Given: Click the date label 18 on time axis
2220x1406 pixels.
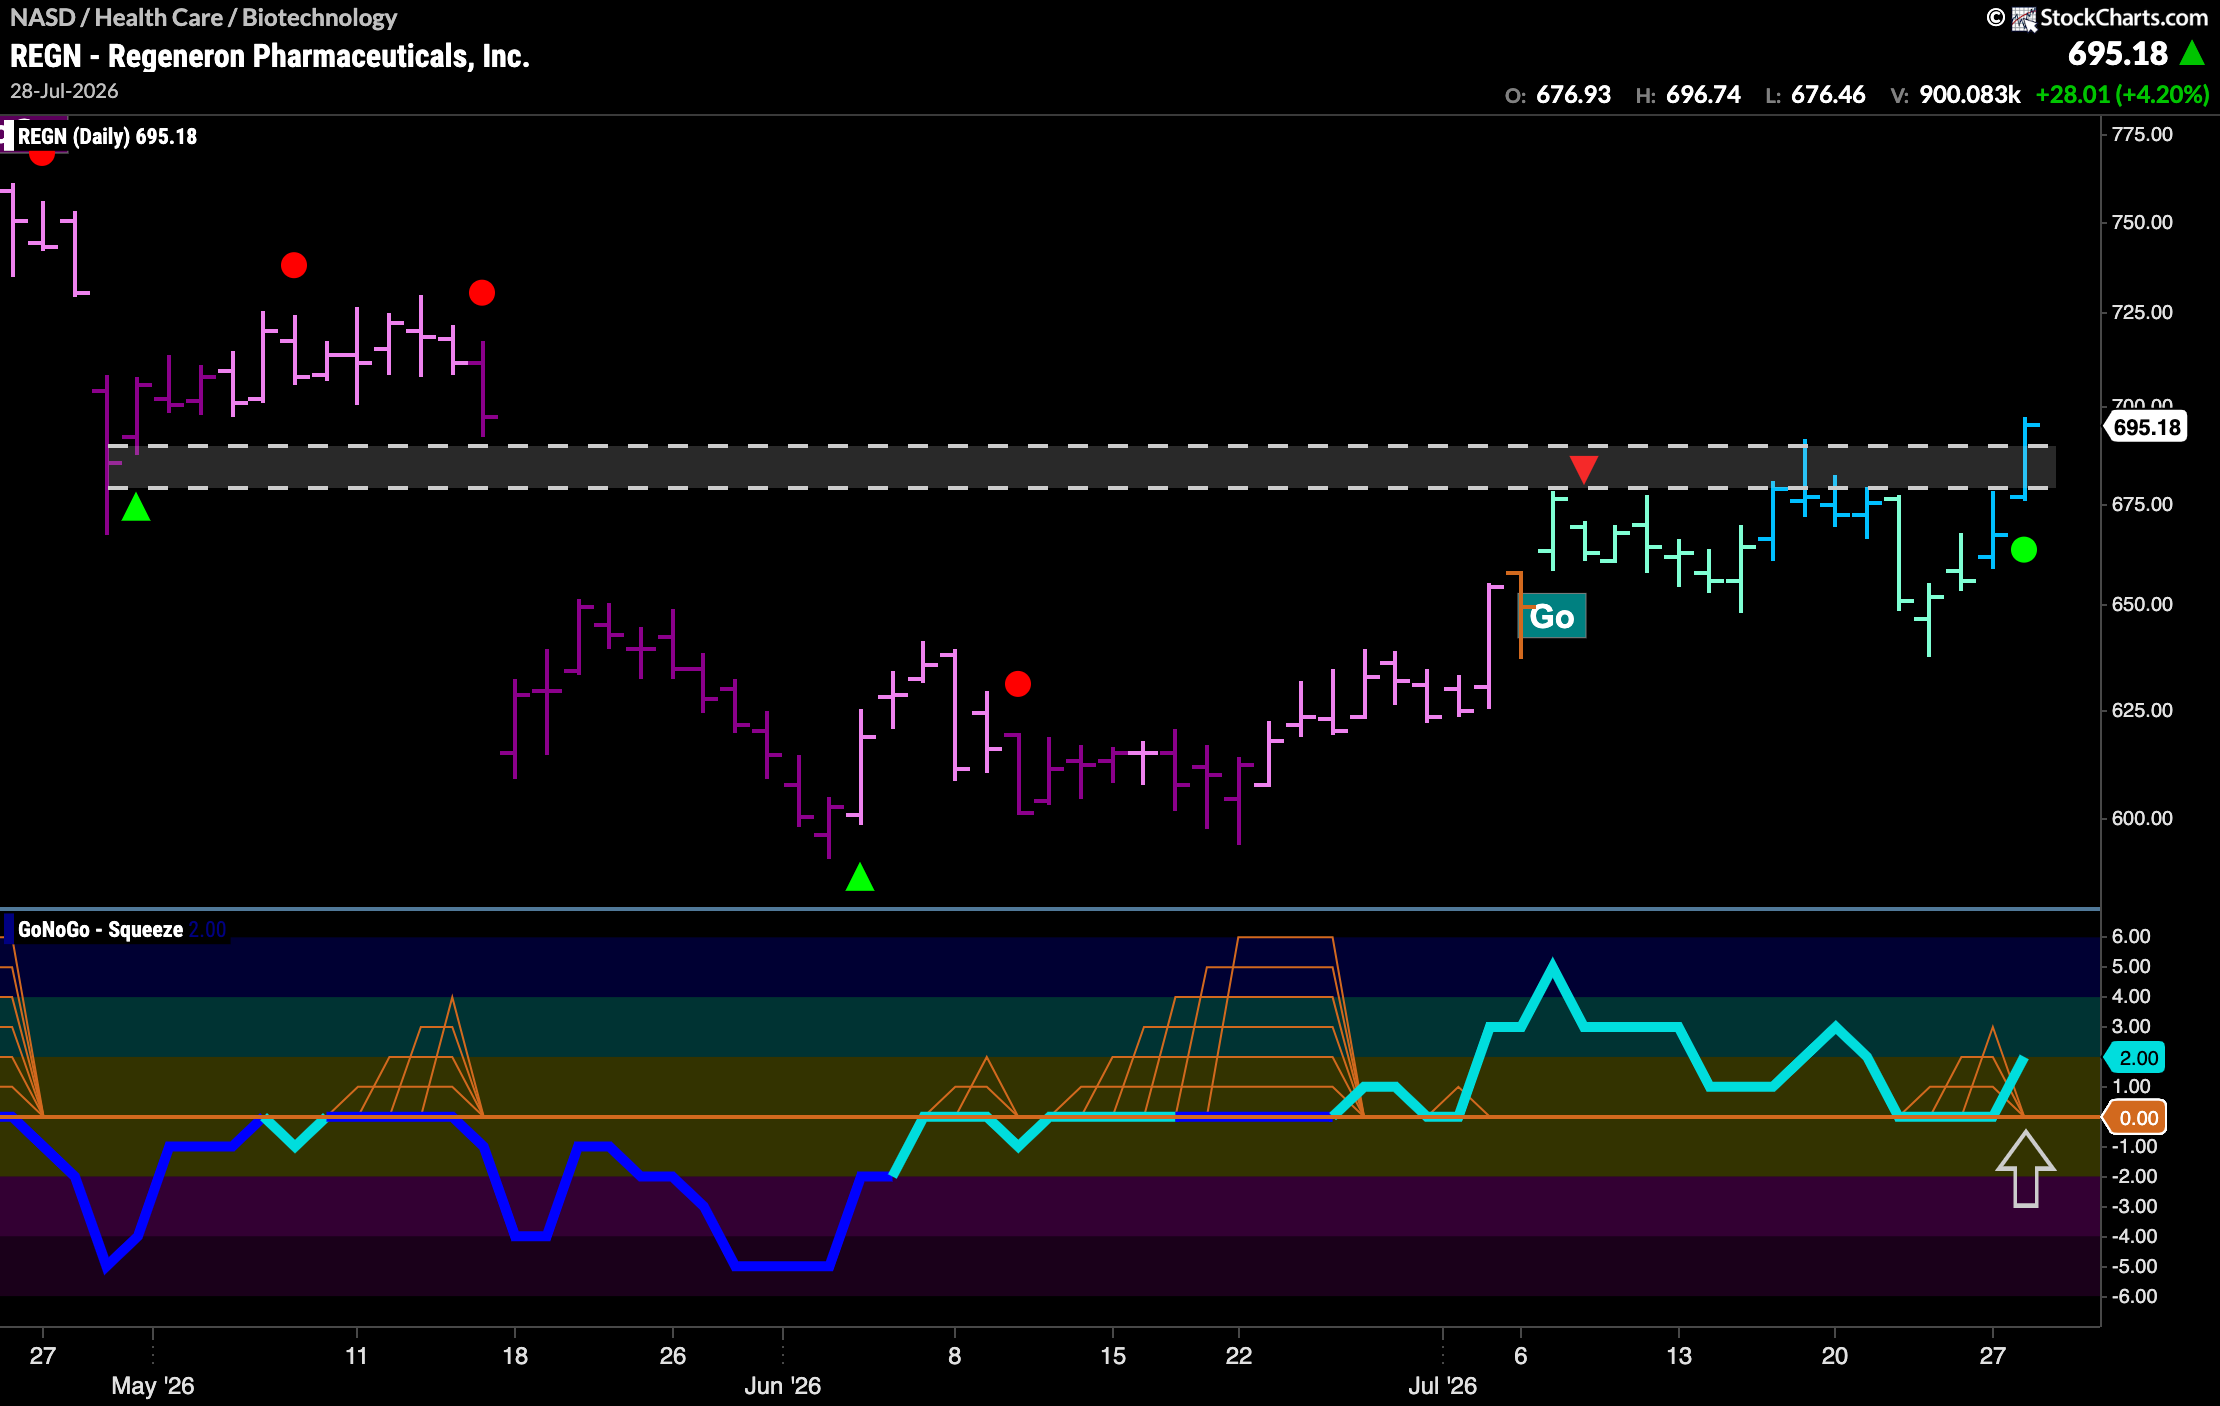Looking at the screenshot, I should [514, 1356].
